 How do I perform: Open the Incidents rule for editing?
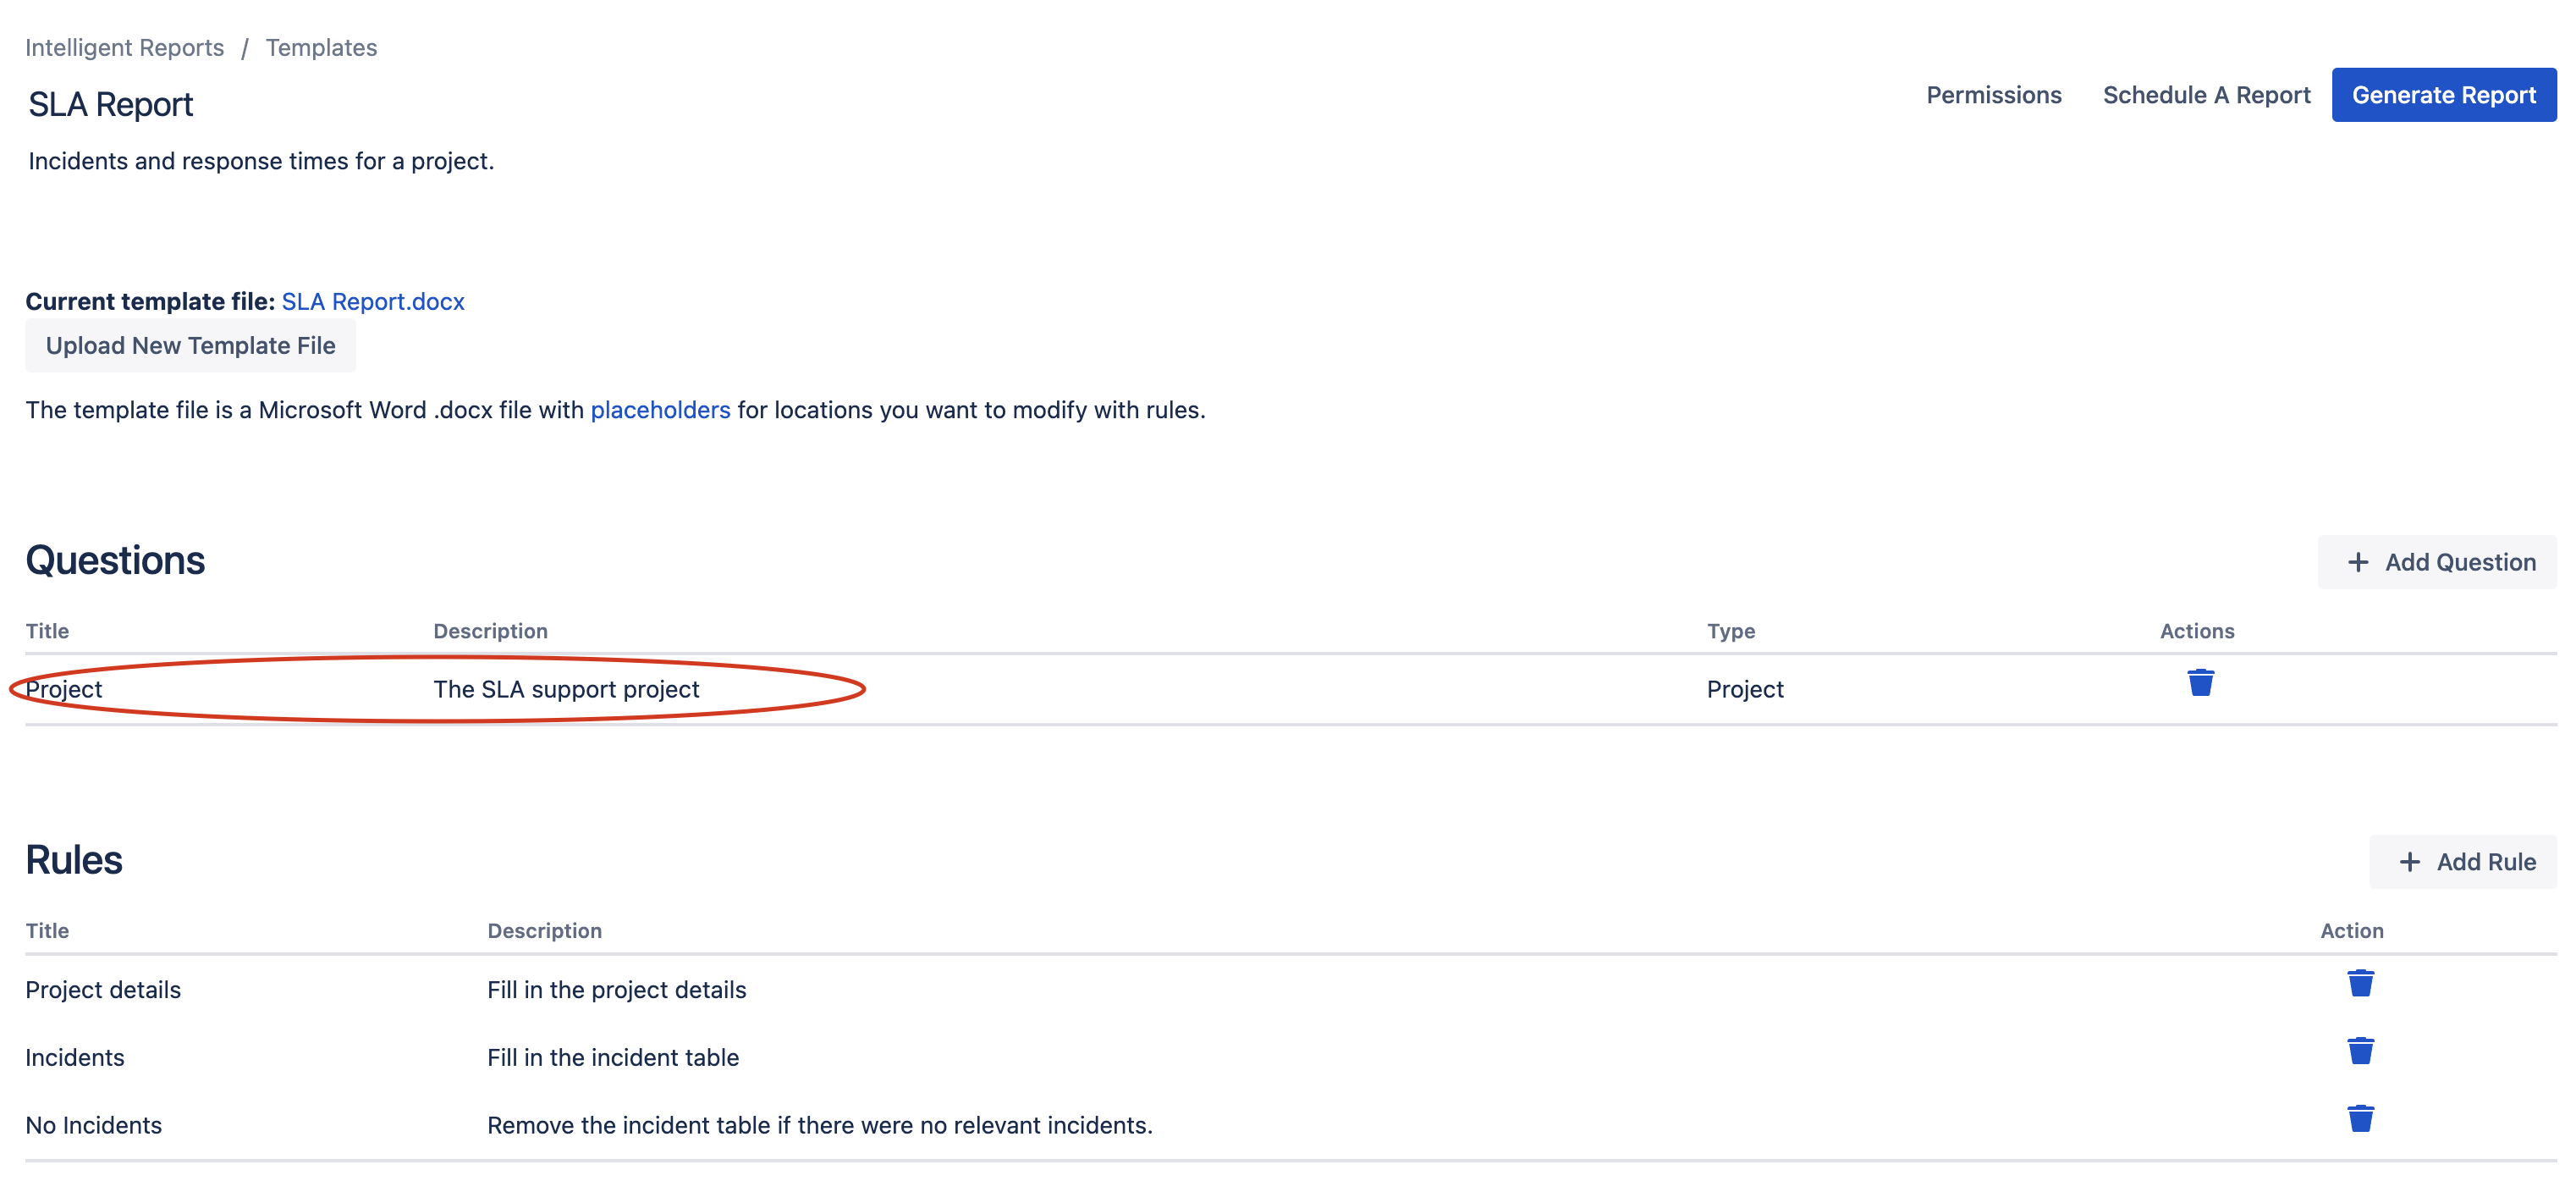pyautogui.click(x=75, y=1057)
